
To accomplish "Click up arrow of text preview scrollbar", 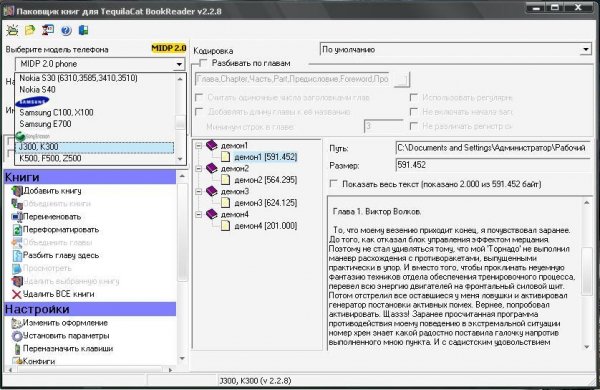I will 587,202.
